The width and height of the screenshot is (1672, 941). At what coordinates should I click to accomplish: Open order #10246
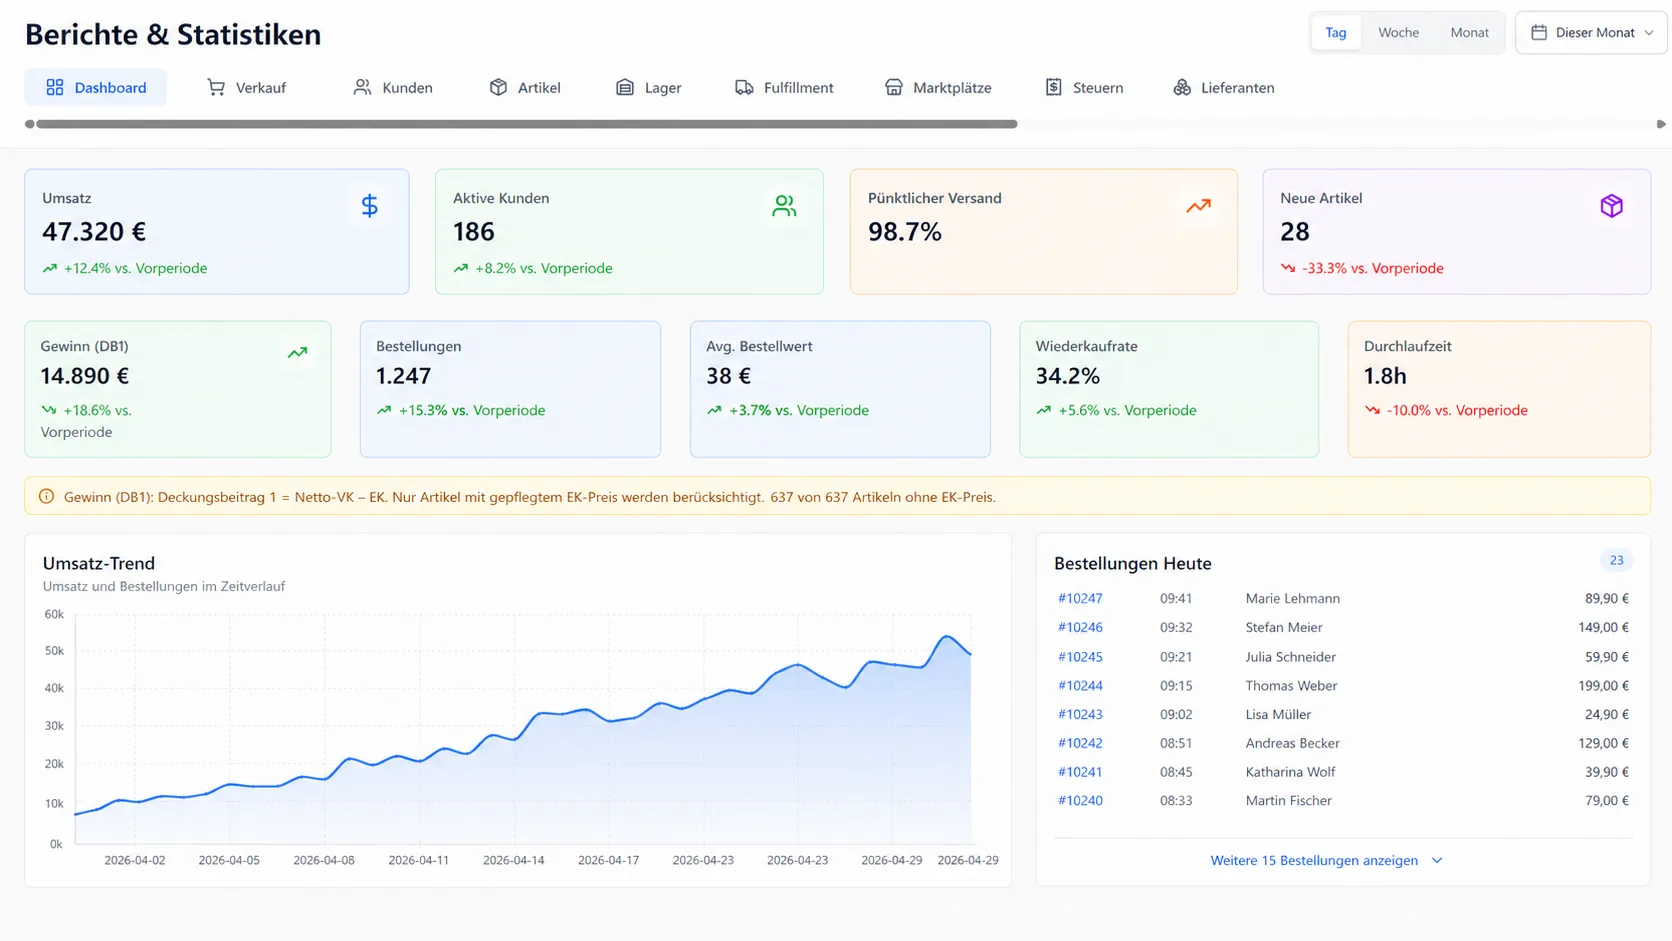(x=1080, y=628)
